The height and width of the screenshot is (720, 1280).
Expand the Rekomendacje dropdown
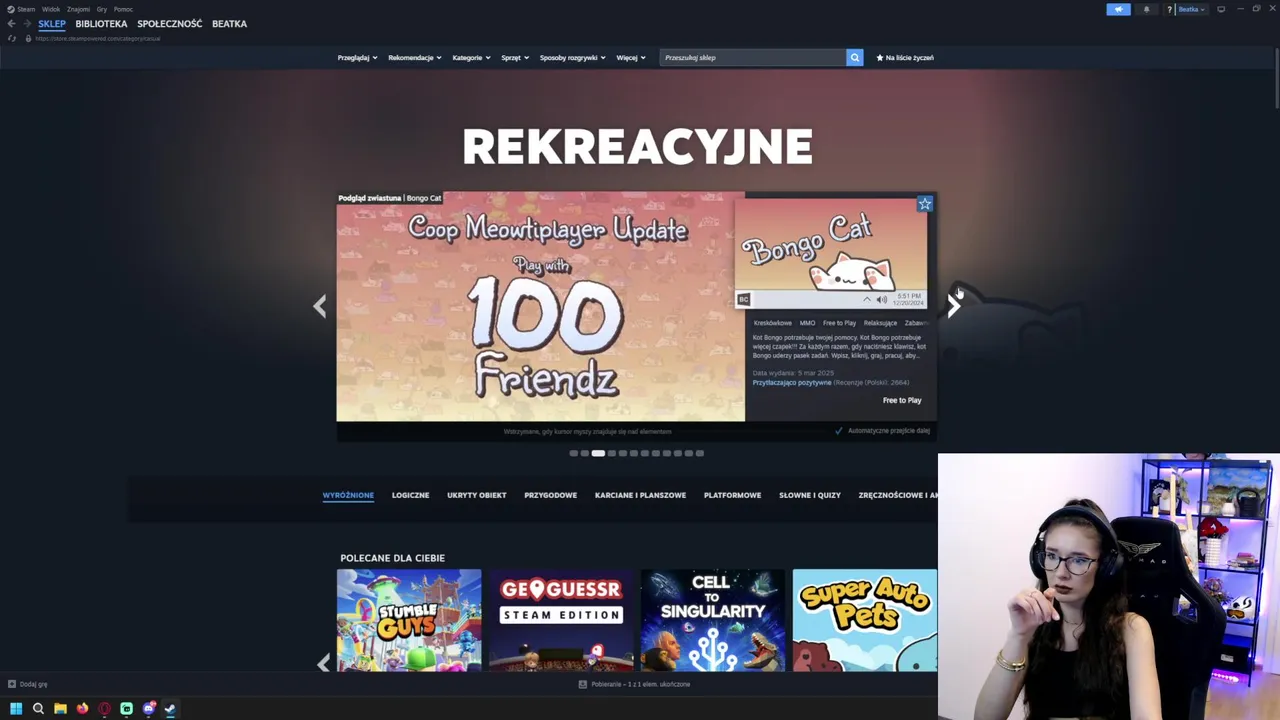pyautogui.click(x=415, y=58)
